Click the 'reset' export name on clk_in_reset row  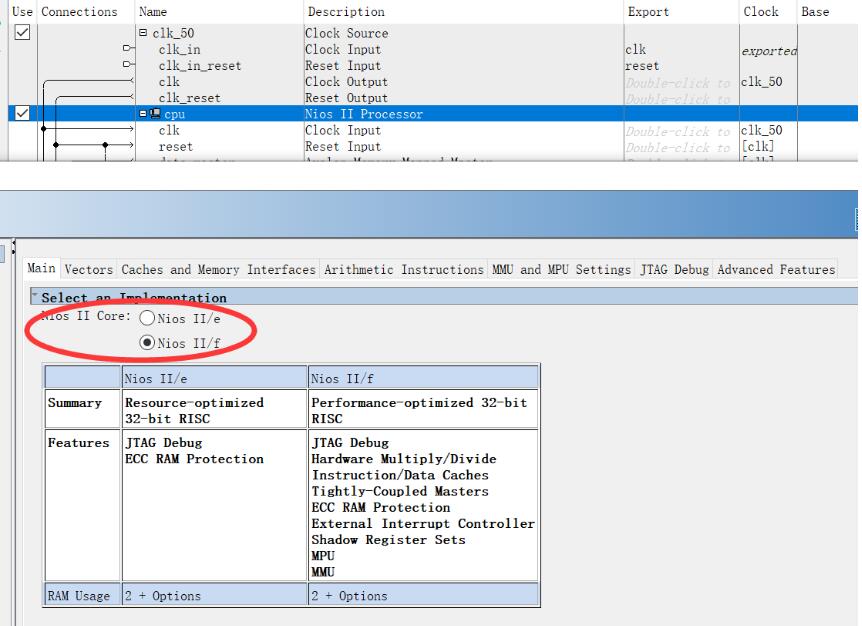[642, 66]
